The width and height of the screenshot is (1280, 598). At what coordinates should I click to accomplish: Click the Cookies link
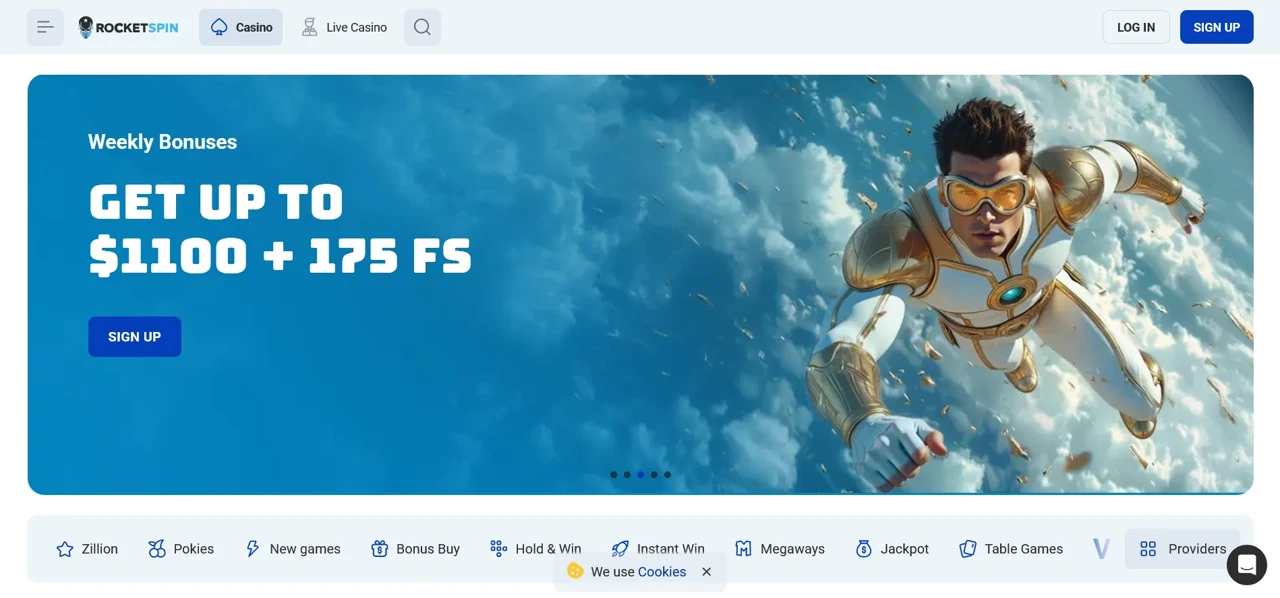tap(662, 572)
